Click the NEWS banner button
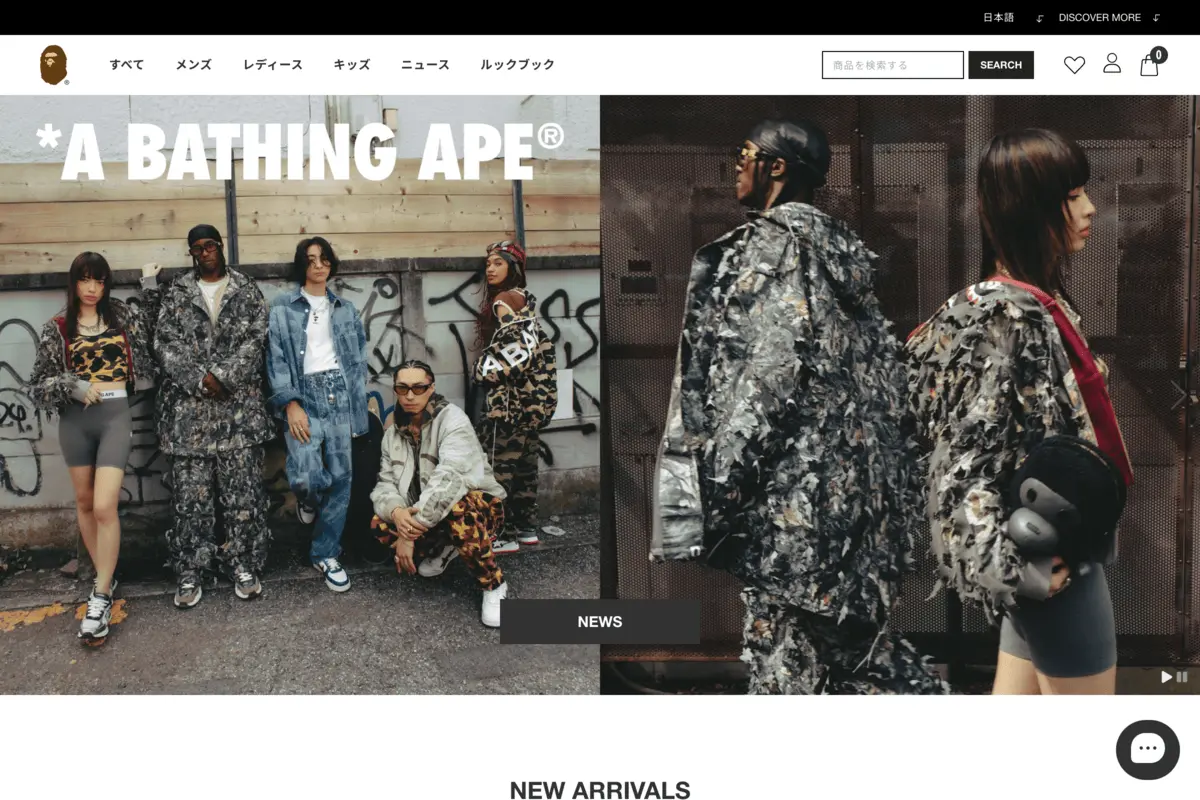 coord(600,621)
